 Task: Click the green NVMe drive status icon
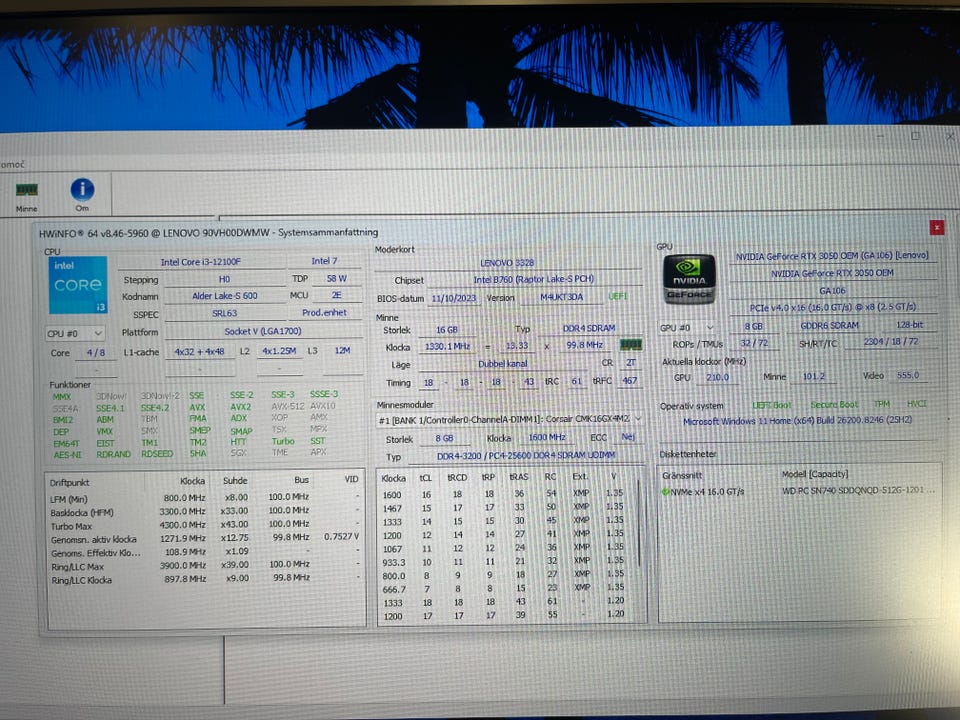[667, 492]
